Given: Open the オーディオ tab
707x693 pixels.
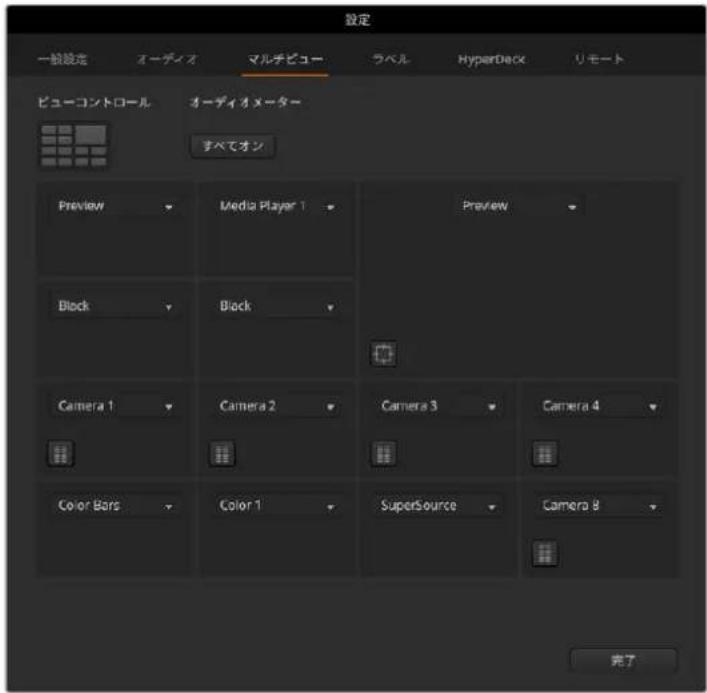Looking at the screenshot, I should click(x=166, y=59).
